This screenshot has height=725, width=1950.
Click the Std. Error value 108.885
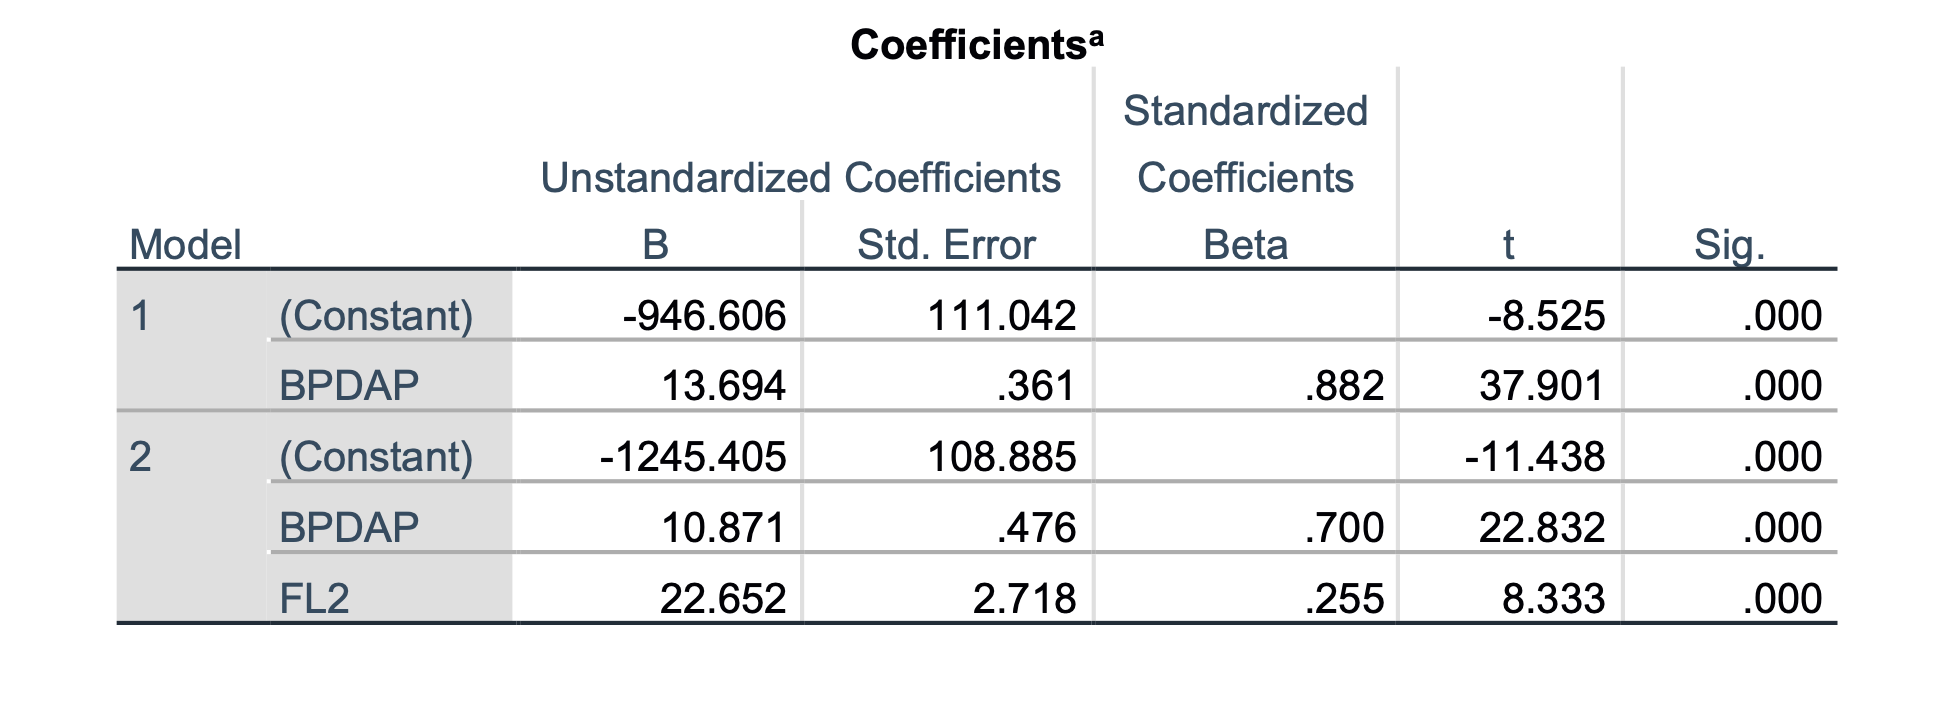point(1002,457)
